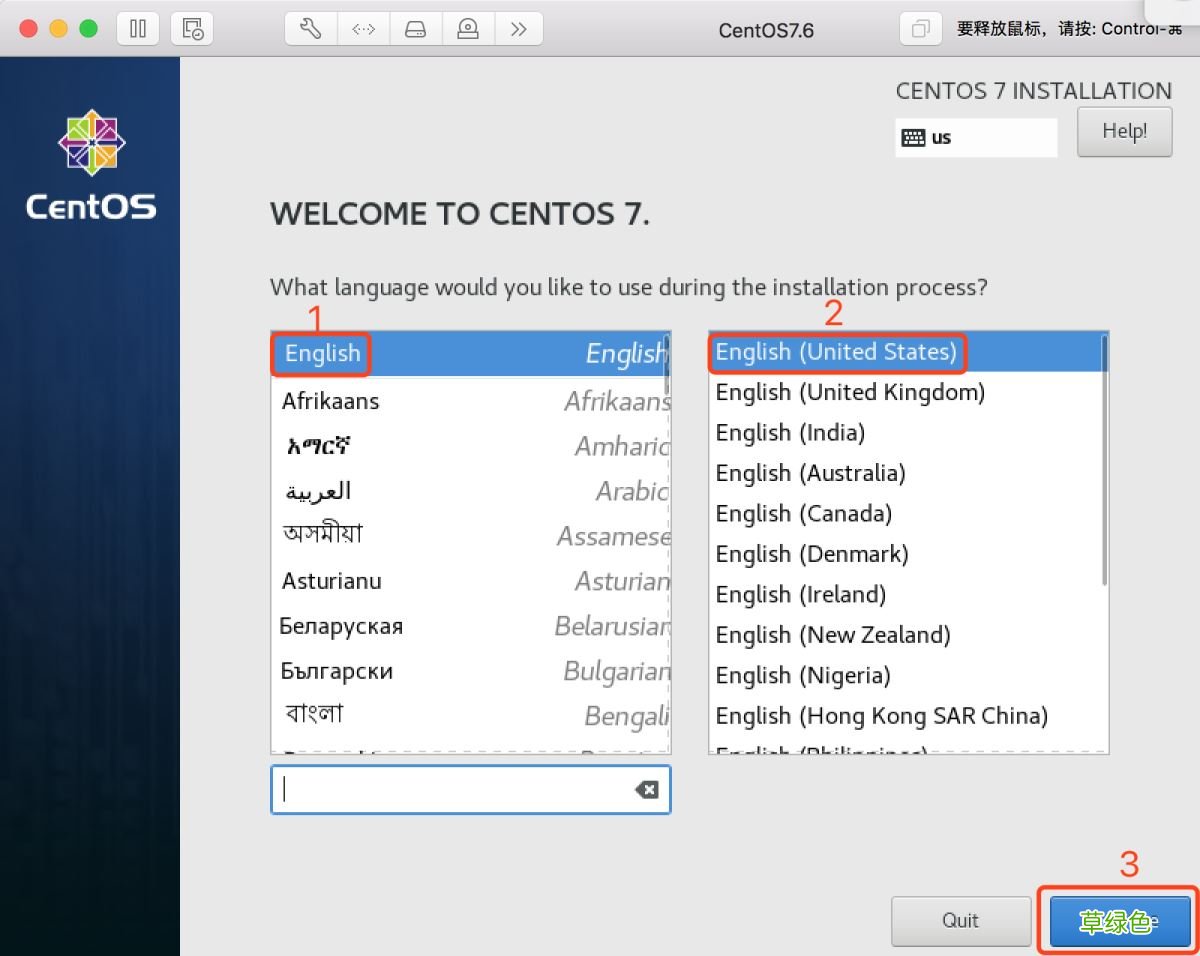Image resolution: width=1200 pixels, height=956 pixels.
Task: Expand the double-chevron toolbar overflow icon
Action: 519,28
